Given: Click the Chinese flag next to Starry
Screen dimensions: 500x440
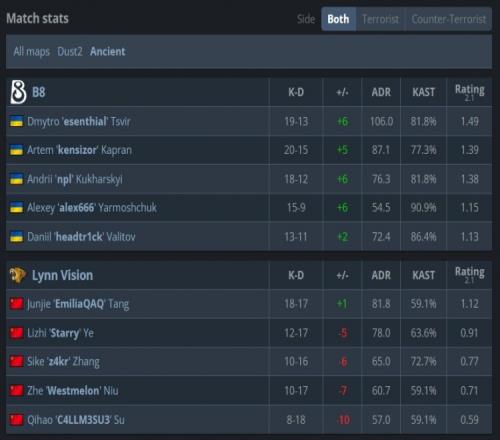Looking at the screenshot, I should (16, 333).
